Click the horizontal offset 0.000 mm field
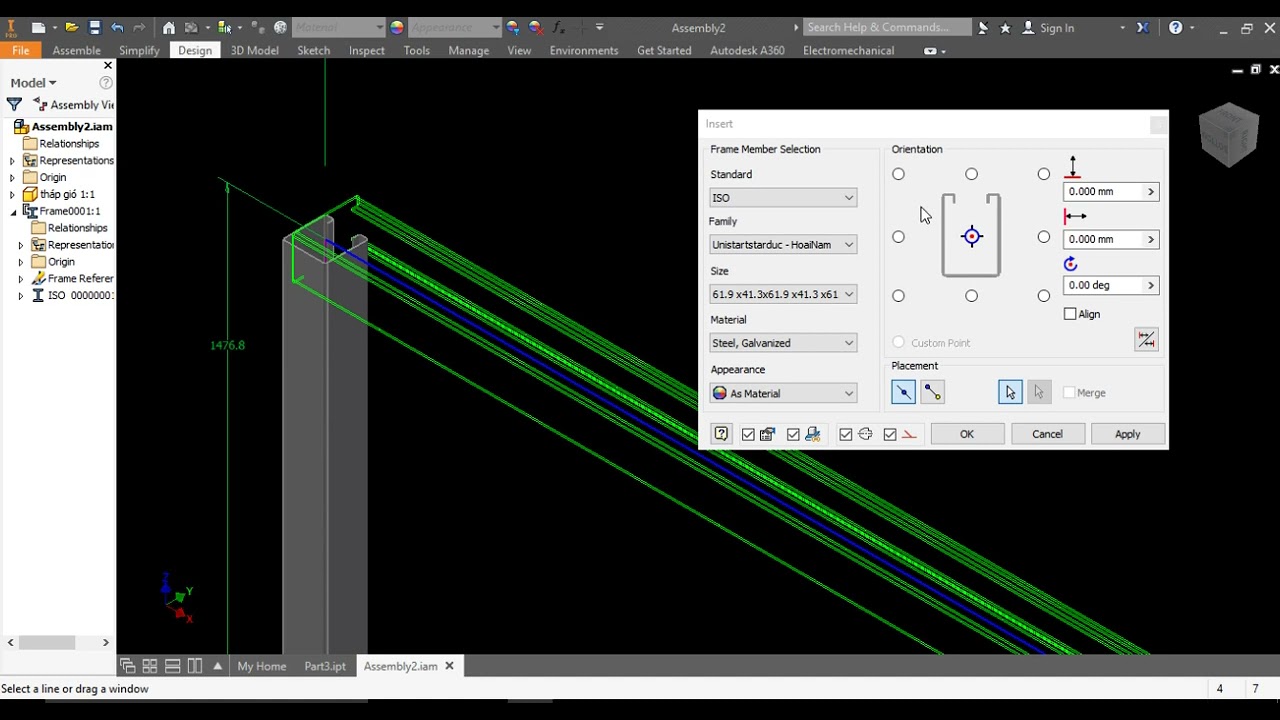The image size is (1280, 720). (x=1103, y=239)
